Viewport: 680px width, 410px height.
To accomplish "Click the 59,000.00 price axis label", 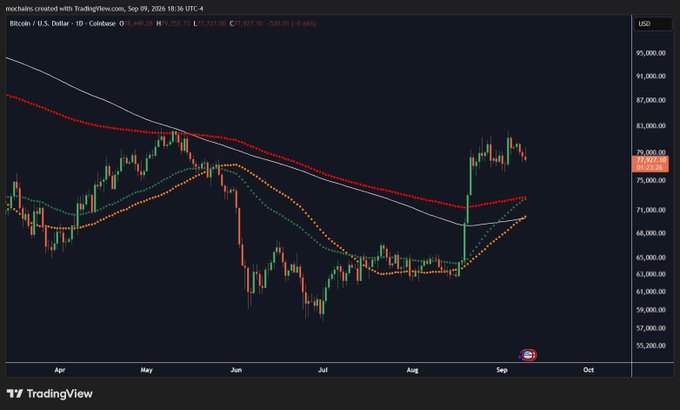I will tap(651, 310).
